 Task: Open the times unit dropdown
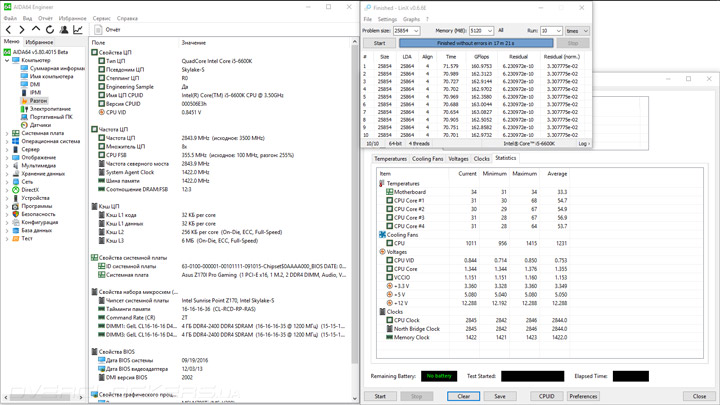(576, 31)
